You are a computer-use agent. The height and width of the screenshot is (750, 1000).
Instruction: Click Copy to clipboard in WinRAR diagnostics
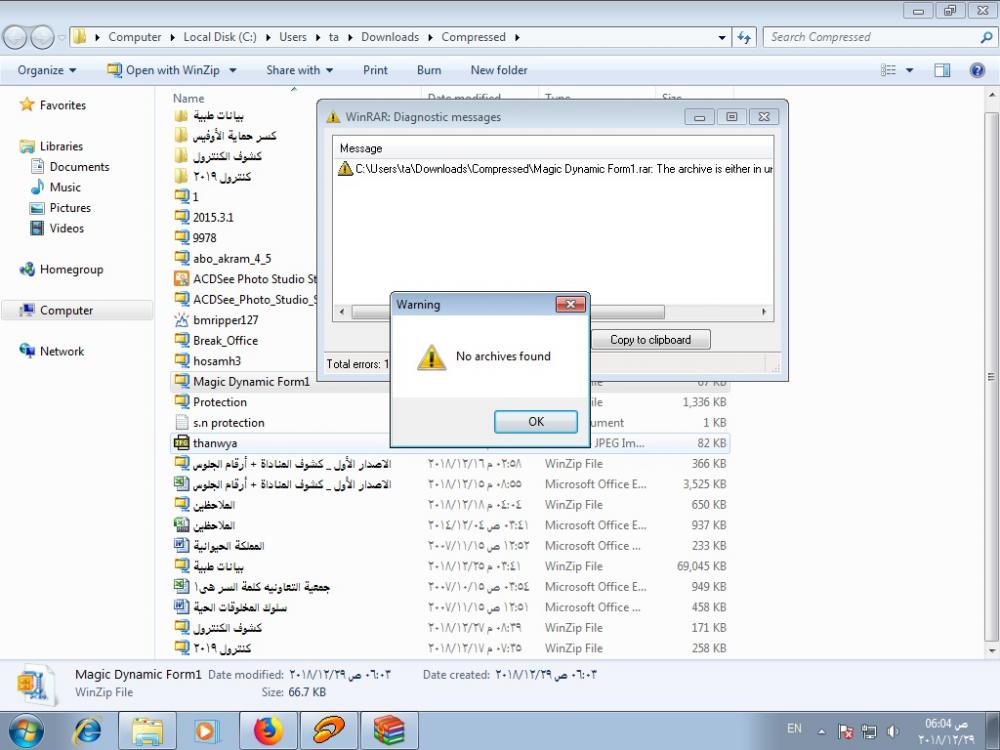[650, 340]
